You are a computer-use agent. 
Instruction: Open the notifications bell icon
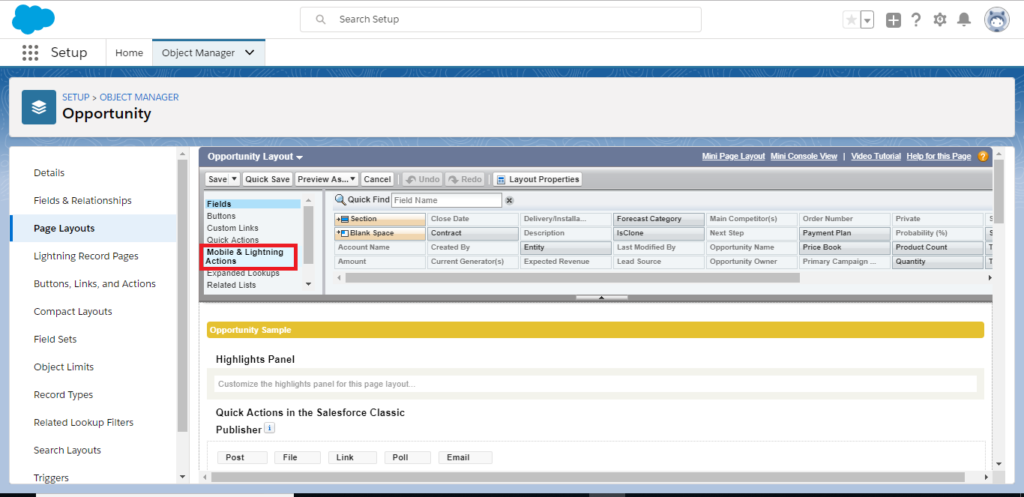(x=964, y=20)
